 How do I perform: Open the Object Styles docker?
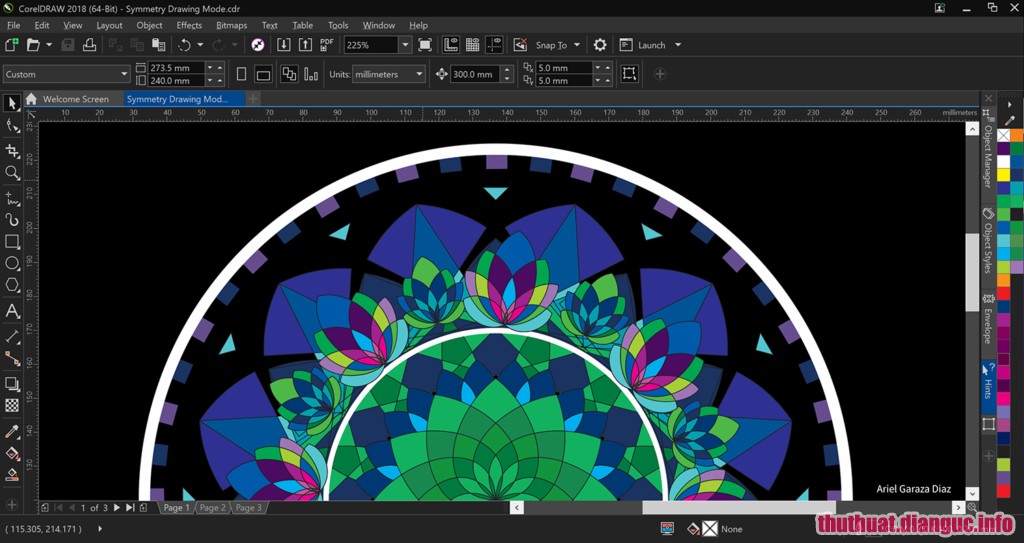coord(988,240)
